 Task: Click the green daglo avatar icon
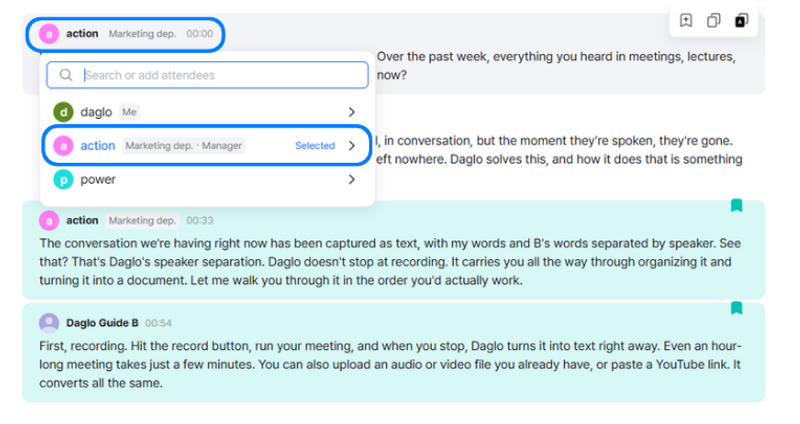click(63, 112)
